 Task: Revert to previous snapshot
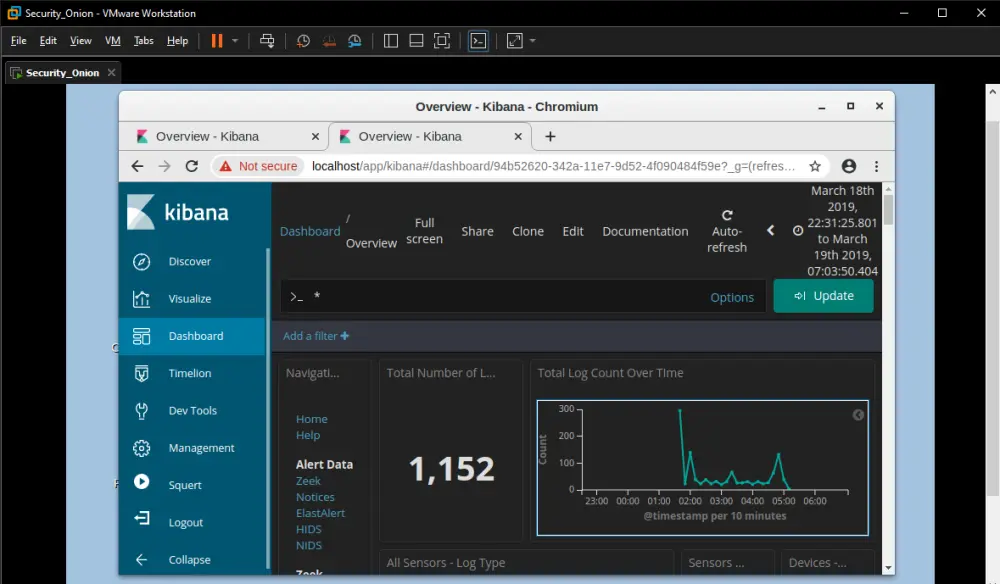(329, 41)
